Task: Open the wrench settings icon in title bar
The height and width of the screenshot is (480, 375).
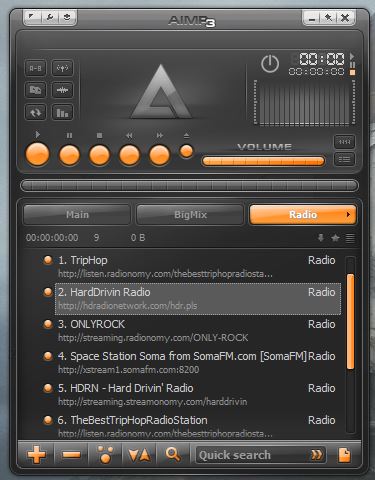Action: (50, 17)
